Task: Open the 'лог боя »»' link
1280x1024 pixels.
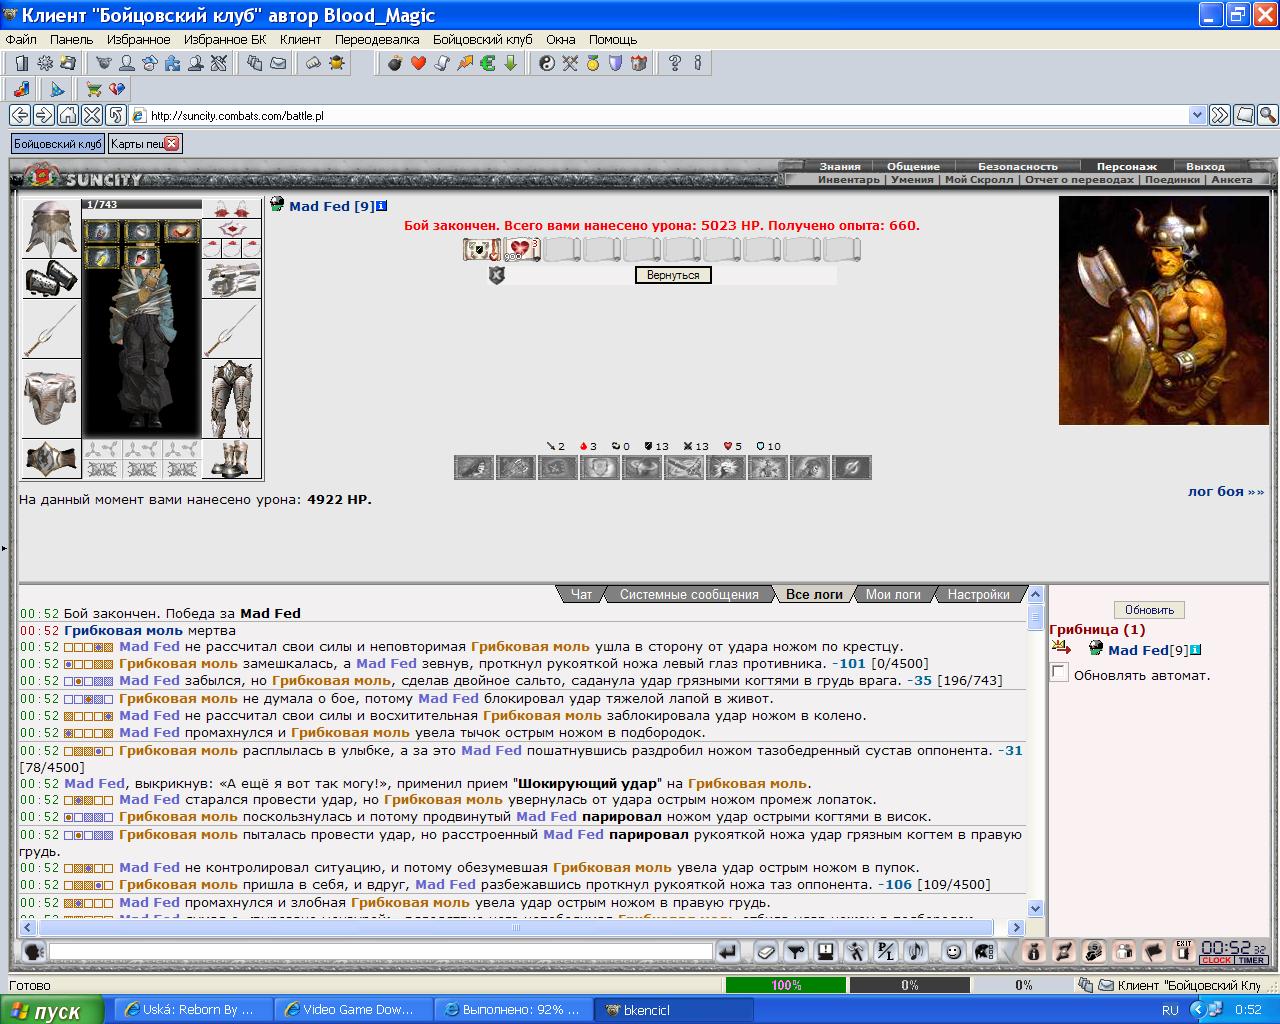Action: 1225,491
